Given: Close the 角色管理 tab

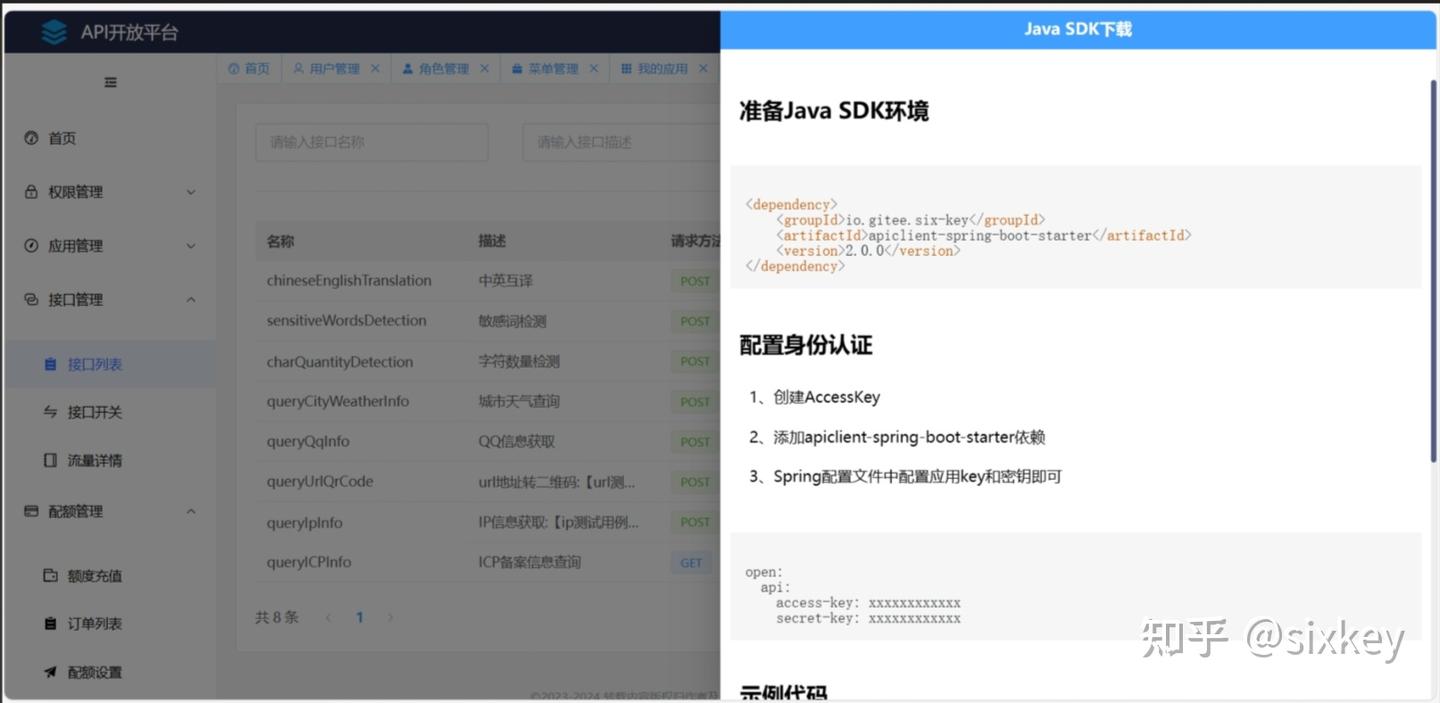Looking at the screenshot, I should [485, 68].
